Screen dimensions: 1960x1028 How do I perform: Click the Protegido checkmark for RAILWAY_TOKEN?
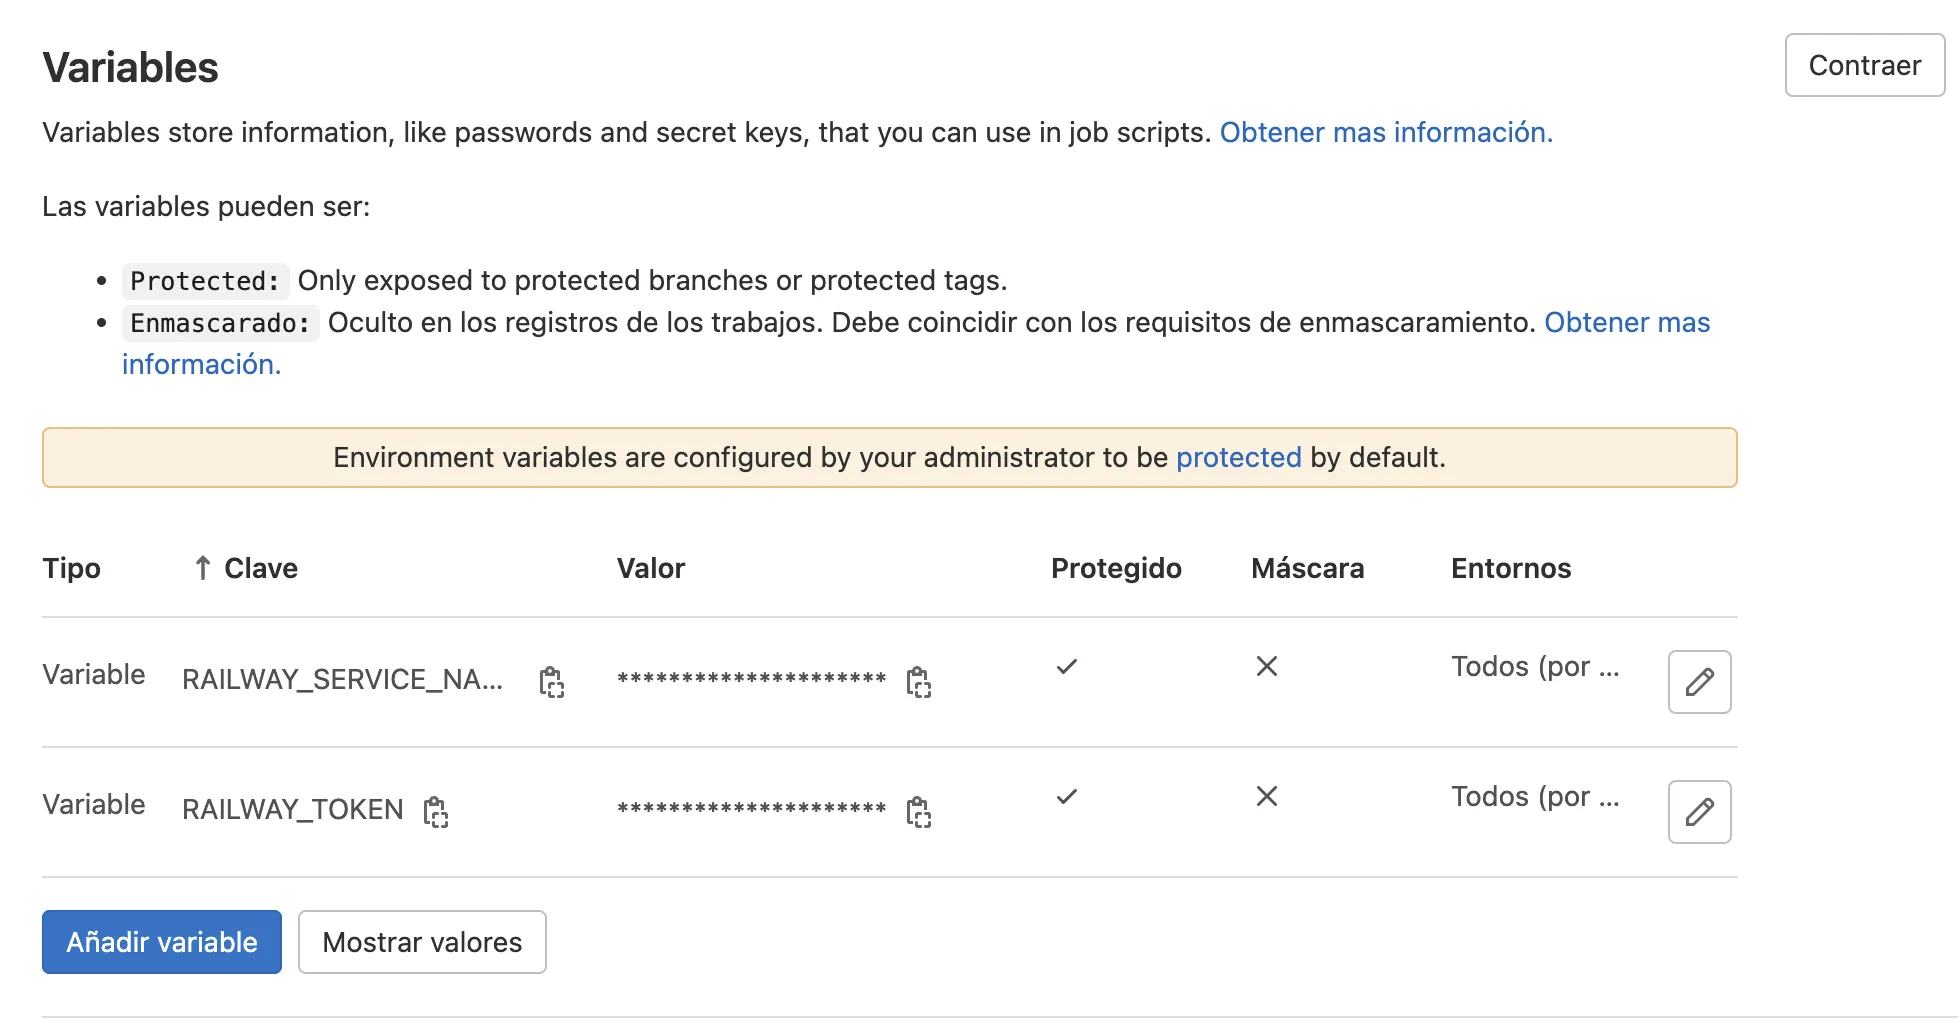[1067, 797]
